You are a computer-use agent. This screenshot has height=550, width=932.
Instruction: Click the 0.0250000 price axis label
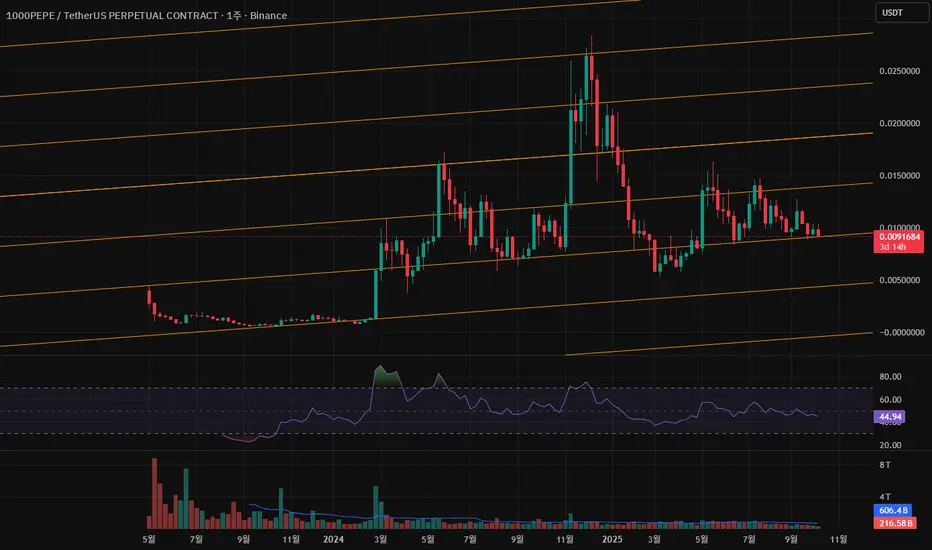point(899,71)
